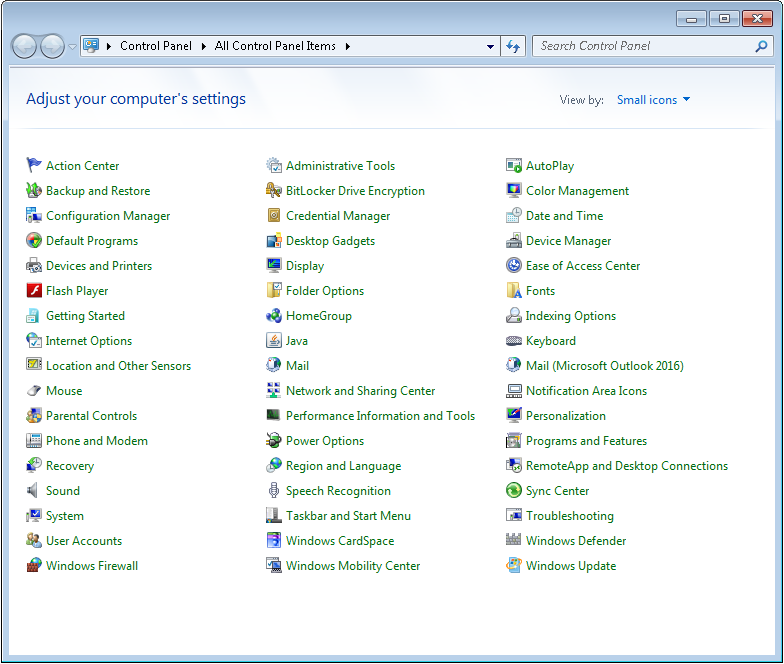
Task: Select the Control Panel breadcrumb
Action: coord(156,46)
